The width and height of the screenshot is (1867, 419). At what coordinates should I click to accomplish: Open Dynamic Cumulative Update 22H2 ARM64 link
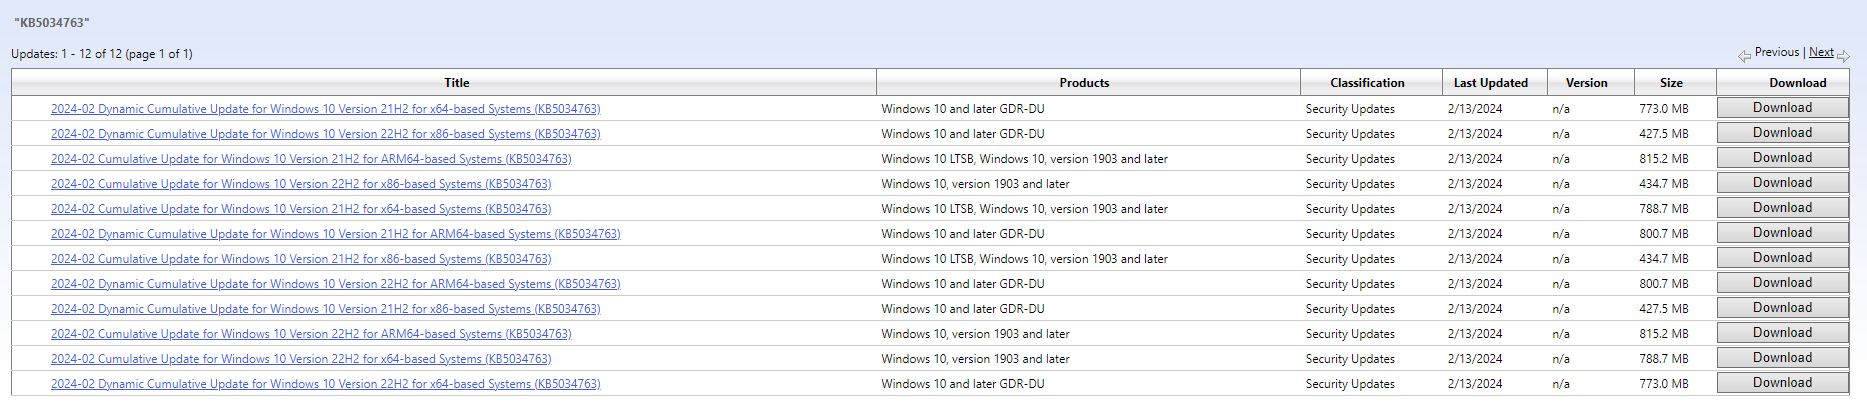tap(335, 284)
